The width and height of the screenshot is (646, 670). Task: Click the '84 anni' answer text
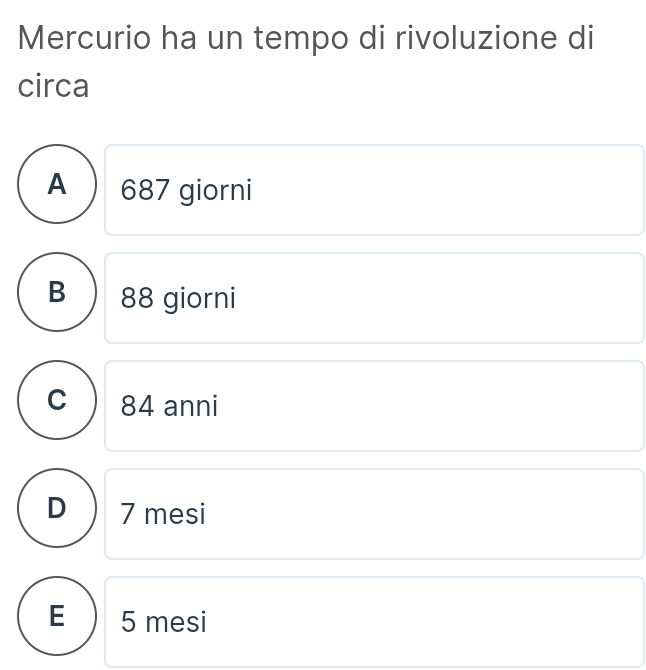169,406
